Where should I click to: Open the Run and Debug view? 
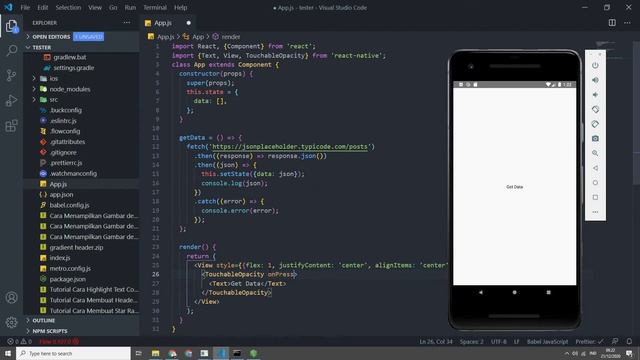[11, 100]
